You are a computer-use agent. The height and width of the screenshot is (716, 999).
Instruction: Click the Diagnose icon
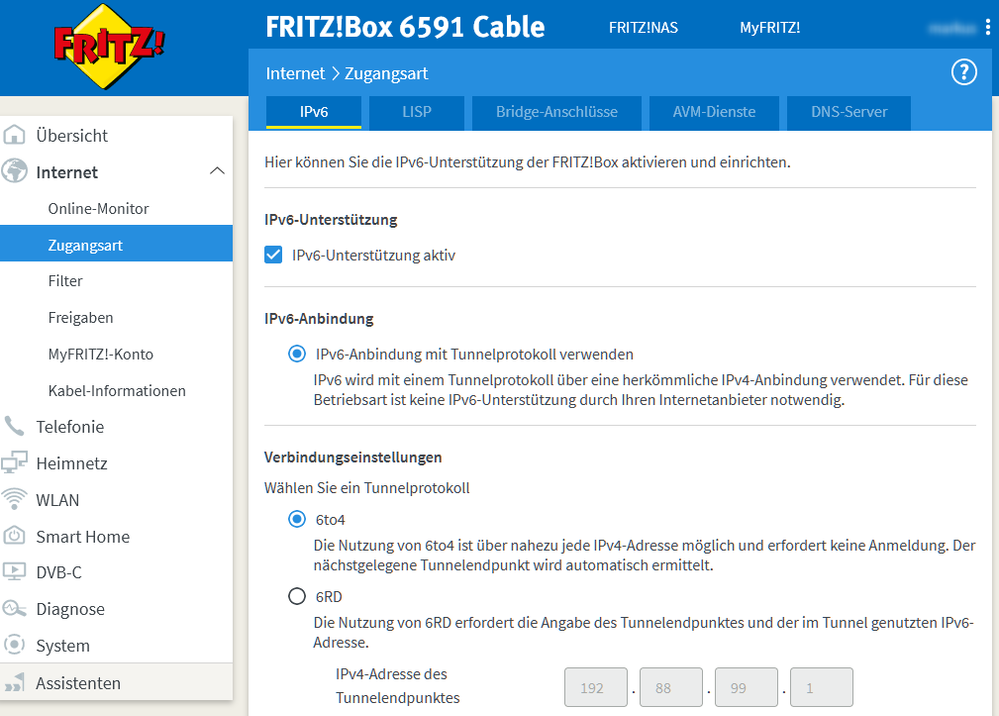[14, 608]
